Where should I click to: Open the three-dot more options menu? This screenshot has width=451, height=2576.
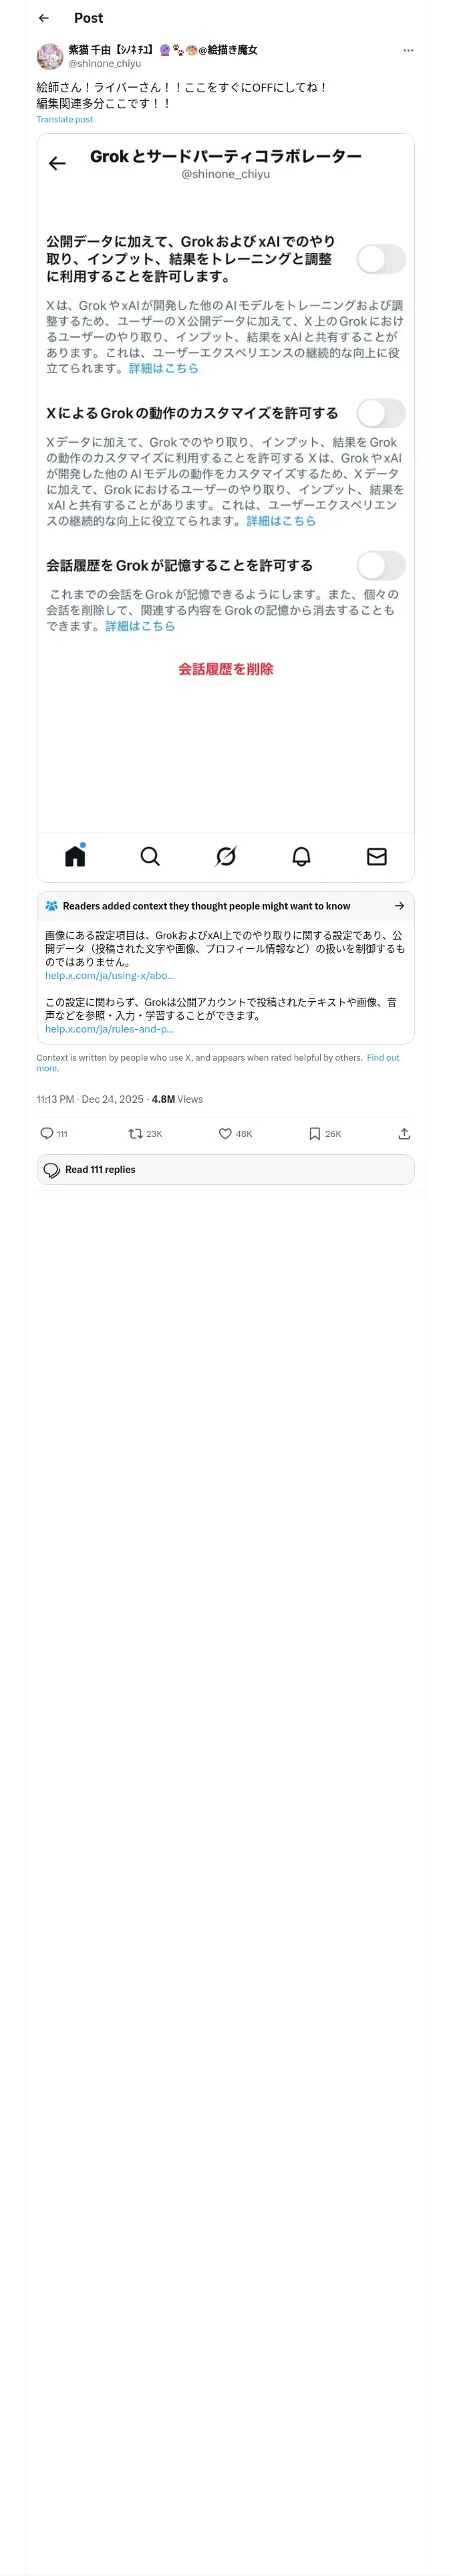408,50
